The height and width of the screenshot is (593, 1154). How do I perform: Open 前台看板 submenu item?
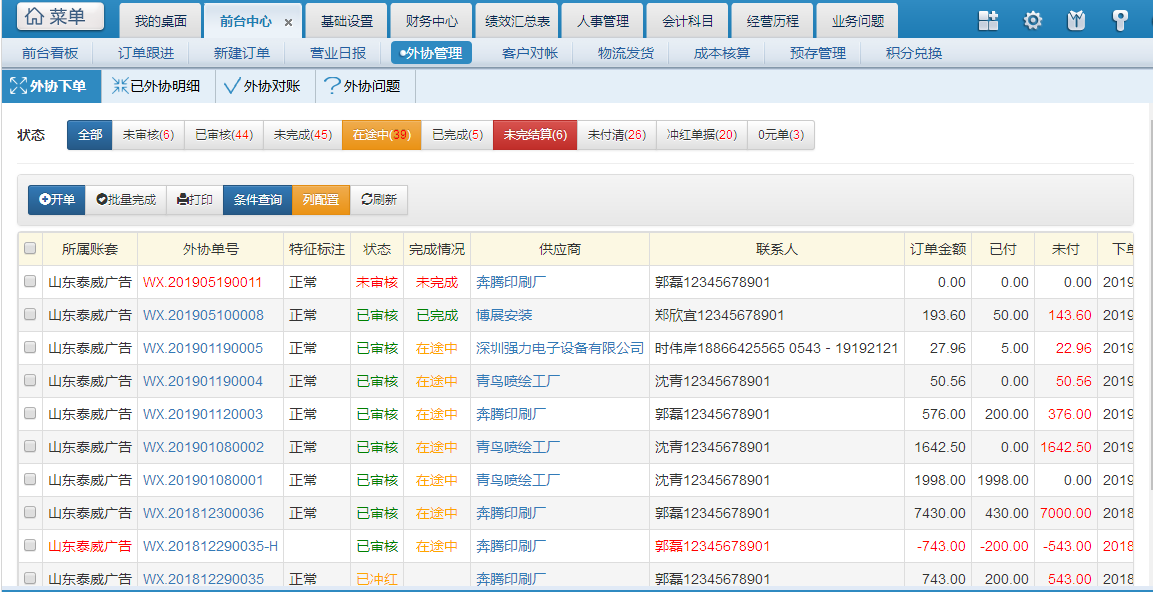(50, 53)
